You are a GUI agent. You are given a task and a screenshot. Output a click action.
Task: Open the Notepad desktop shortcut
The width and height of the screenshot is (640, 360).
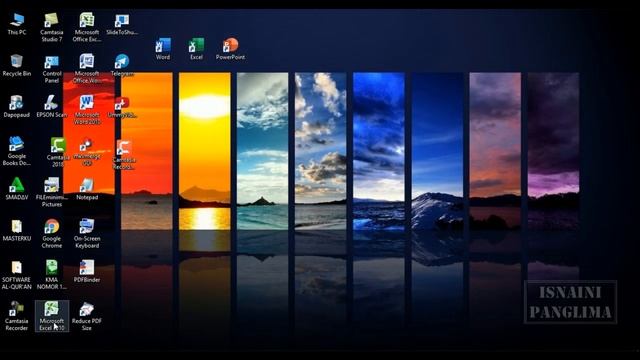(x=87, y=189)
